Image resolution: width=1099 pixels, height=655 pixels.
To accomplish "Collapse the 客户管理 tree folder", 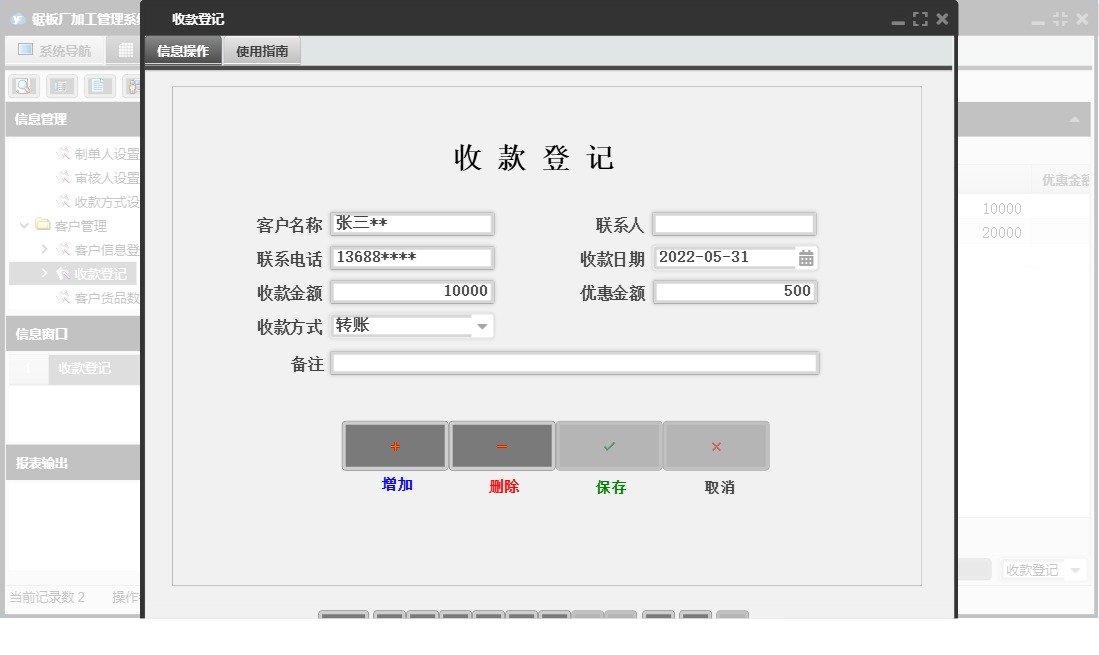I will (24, 225).
